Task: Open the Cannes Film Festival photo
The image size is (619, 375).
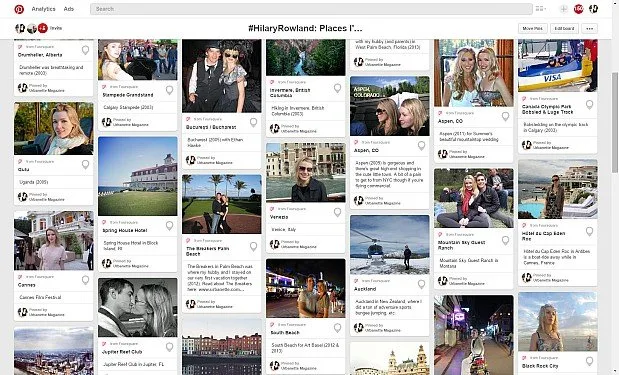Action: coord(54,240)
